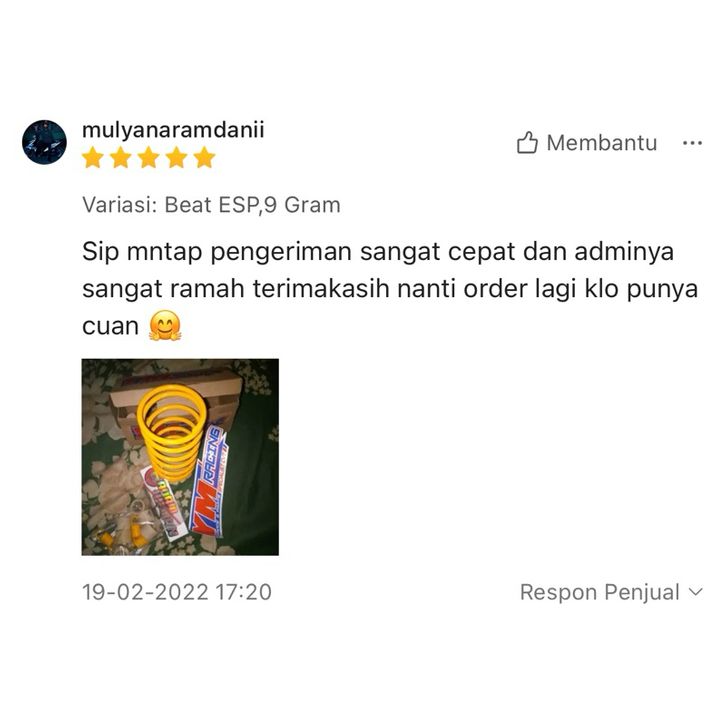Click the thumbs-up helpful icon
The width and height of the screenshot is (726, 726).
click(527, 143)
